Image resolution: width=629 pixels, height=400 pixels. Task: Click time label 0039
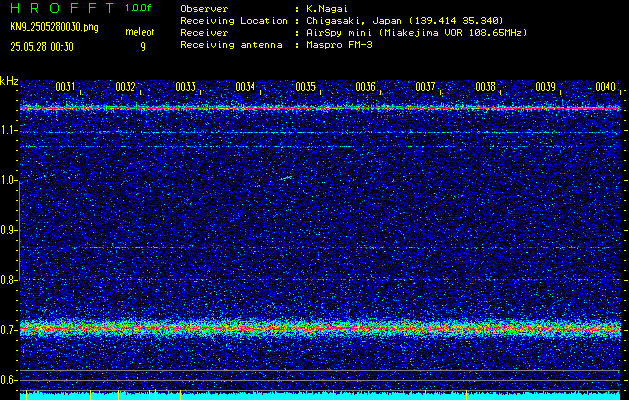546,87
